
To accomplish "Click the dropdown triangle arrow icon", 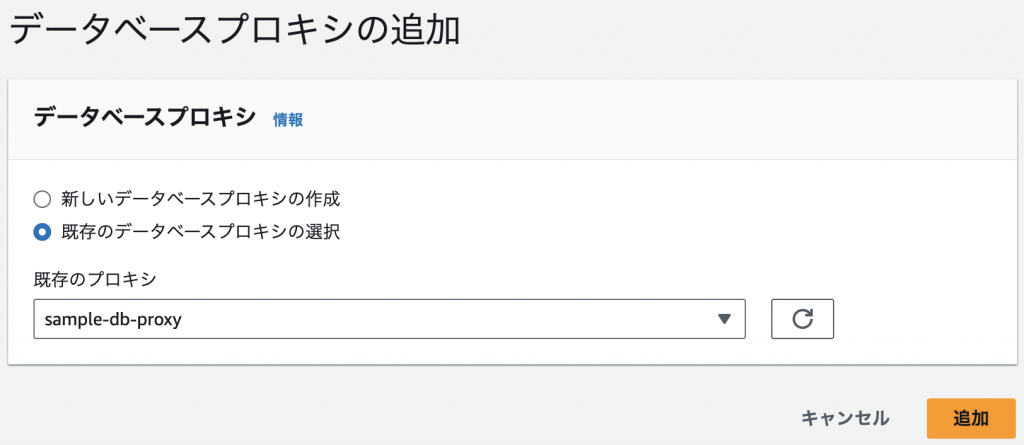I will (724, 319).
